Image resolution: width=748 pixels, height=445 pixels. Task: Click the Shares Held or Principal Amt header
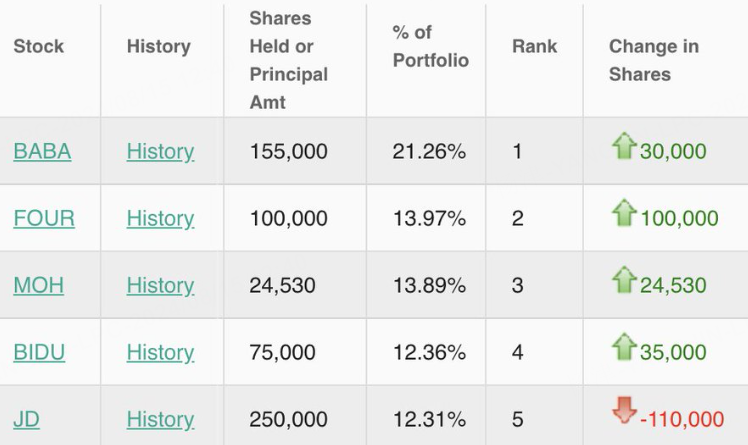click(x=288, y=60)
